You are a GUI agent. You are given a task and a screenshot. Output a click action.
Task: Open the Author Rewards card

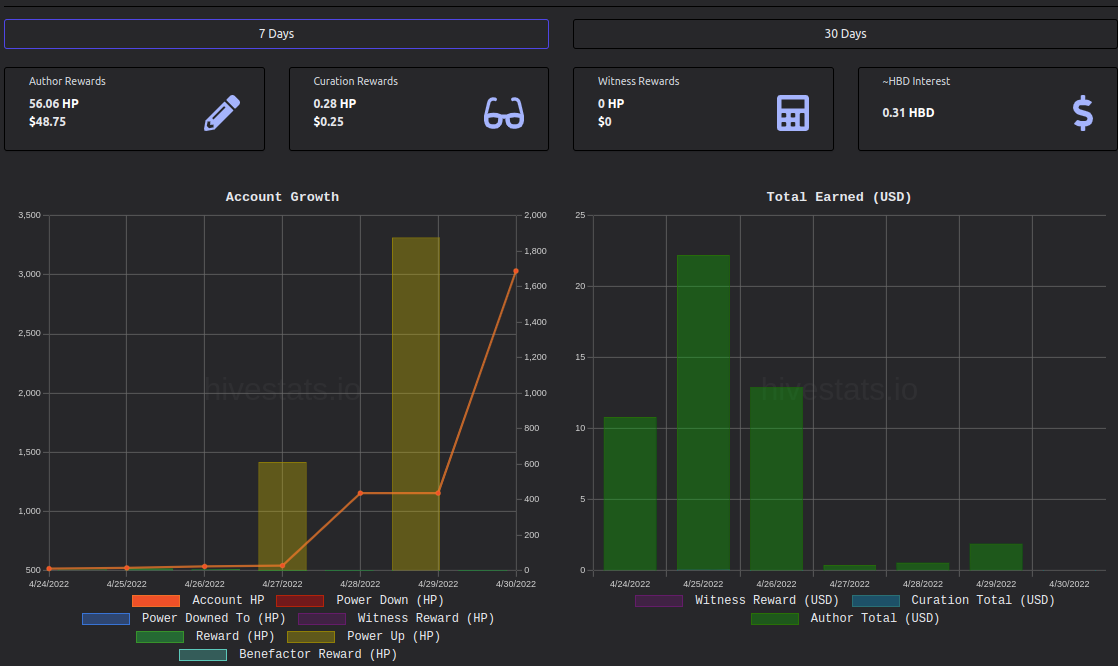click(x=135, y=109)
